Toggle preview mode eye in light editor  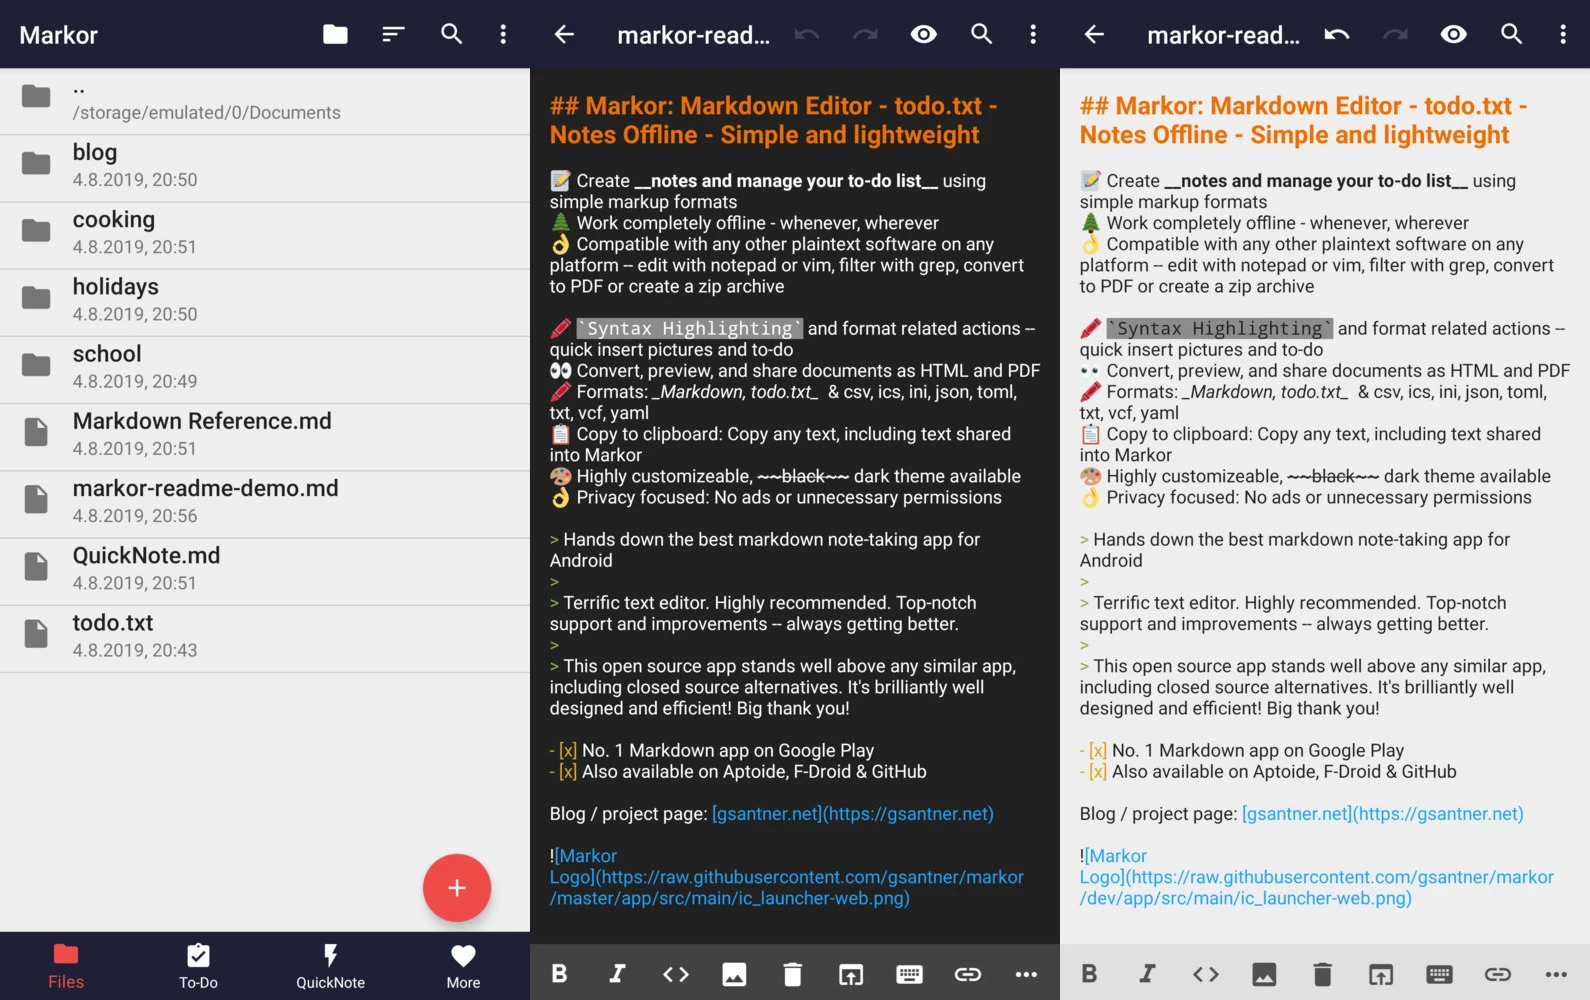(1454, 35)
